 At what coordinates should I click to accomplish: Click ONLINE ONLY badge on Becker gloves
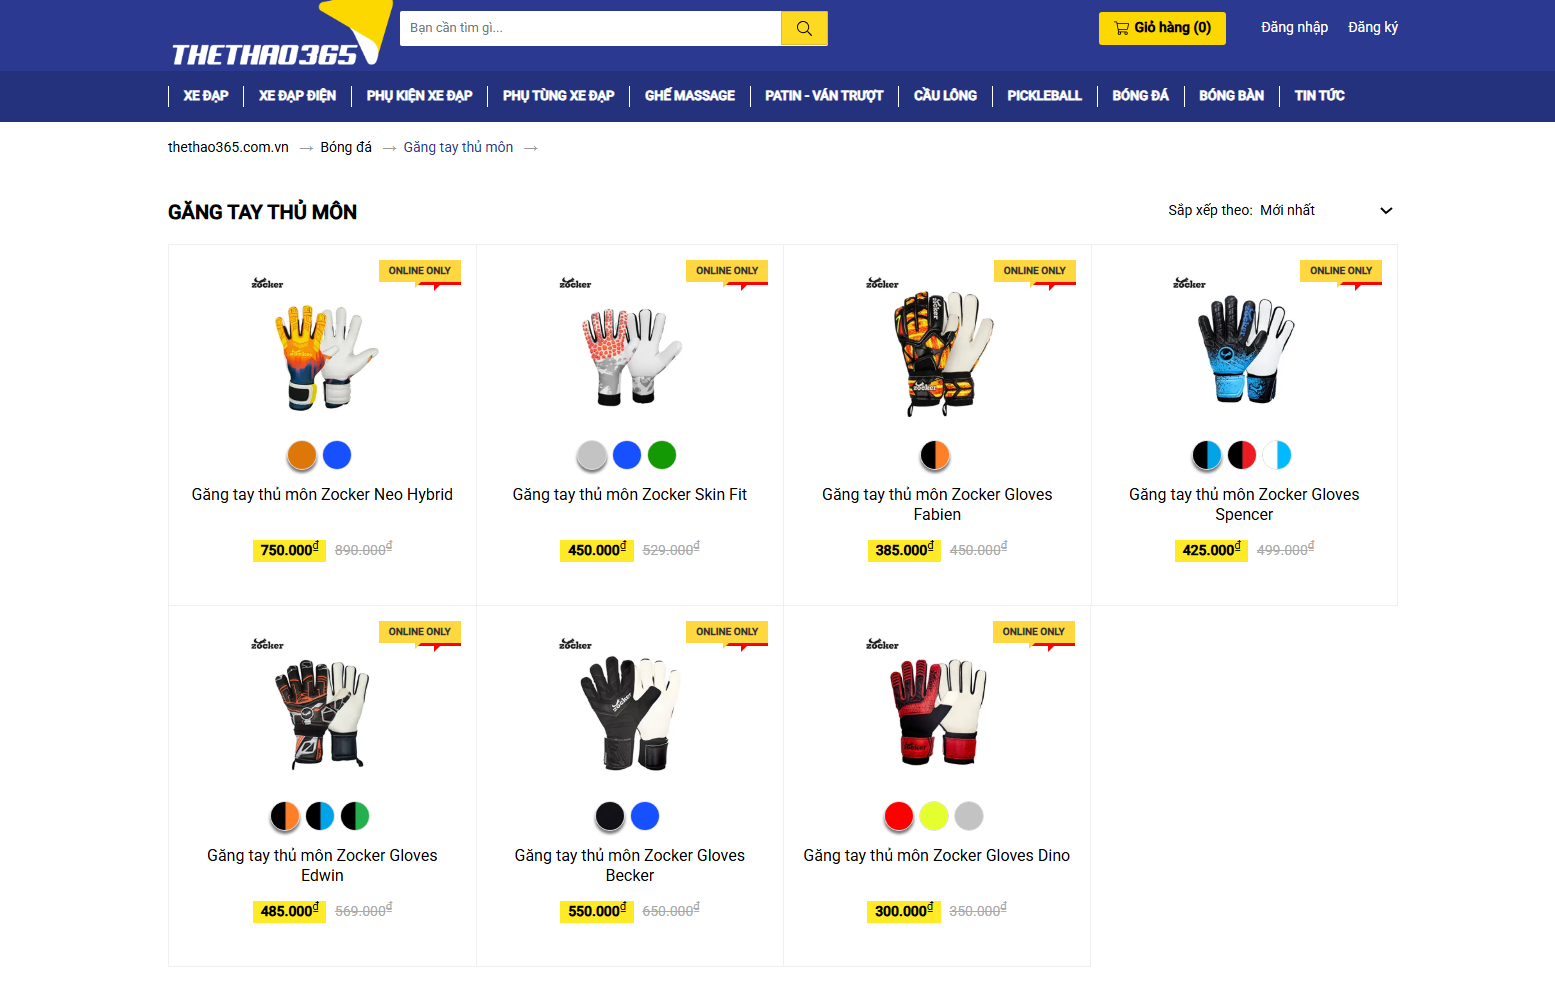(x=727, y=632)
